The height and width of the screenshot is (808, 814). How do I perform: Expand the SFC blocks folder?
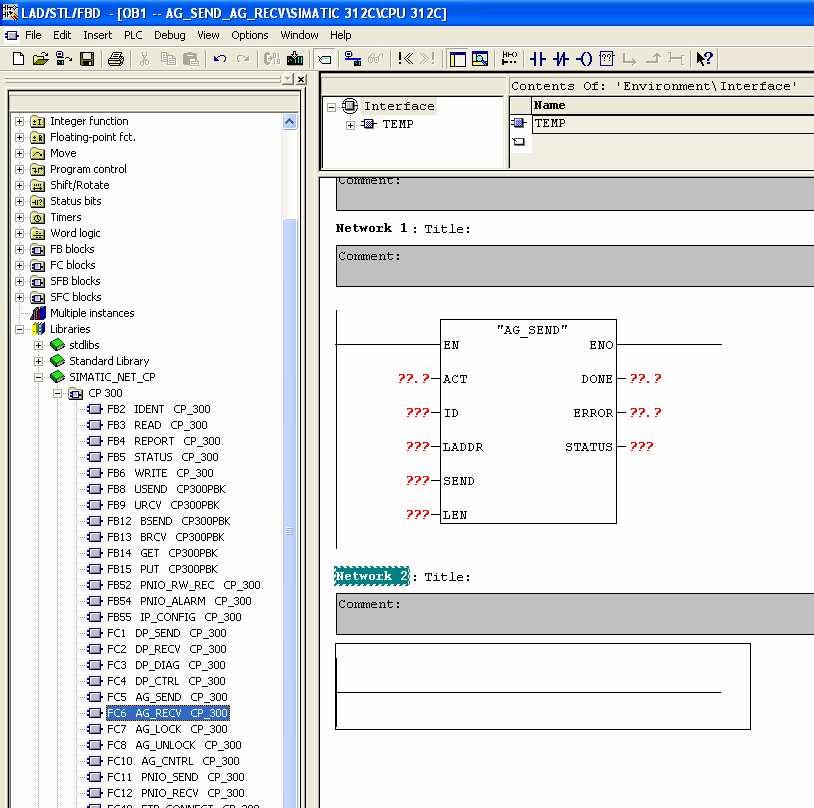point(19,298)
